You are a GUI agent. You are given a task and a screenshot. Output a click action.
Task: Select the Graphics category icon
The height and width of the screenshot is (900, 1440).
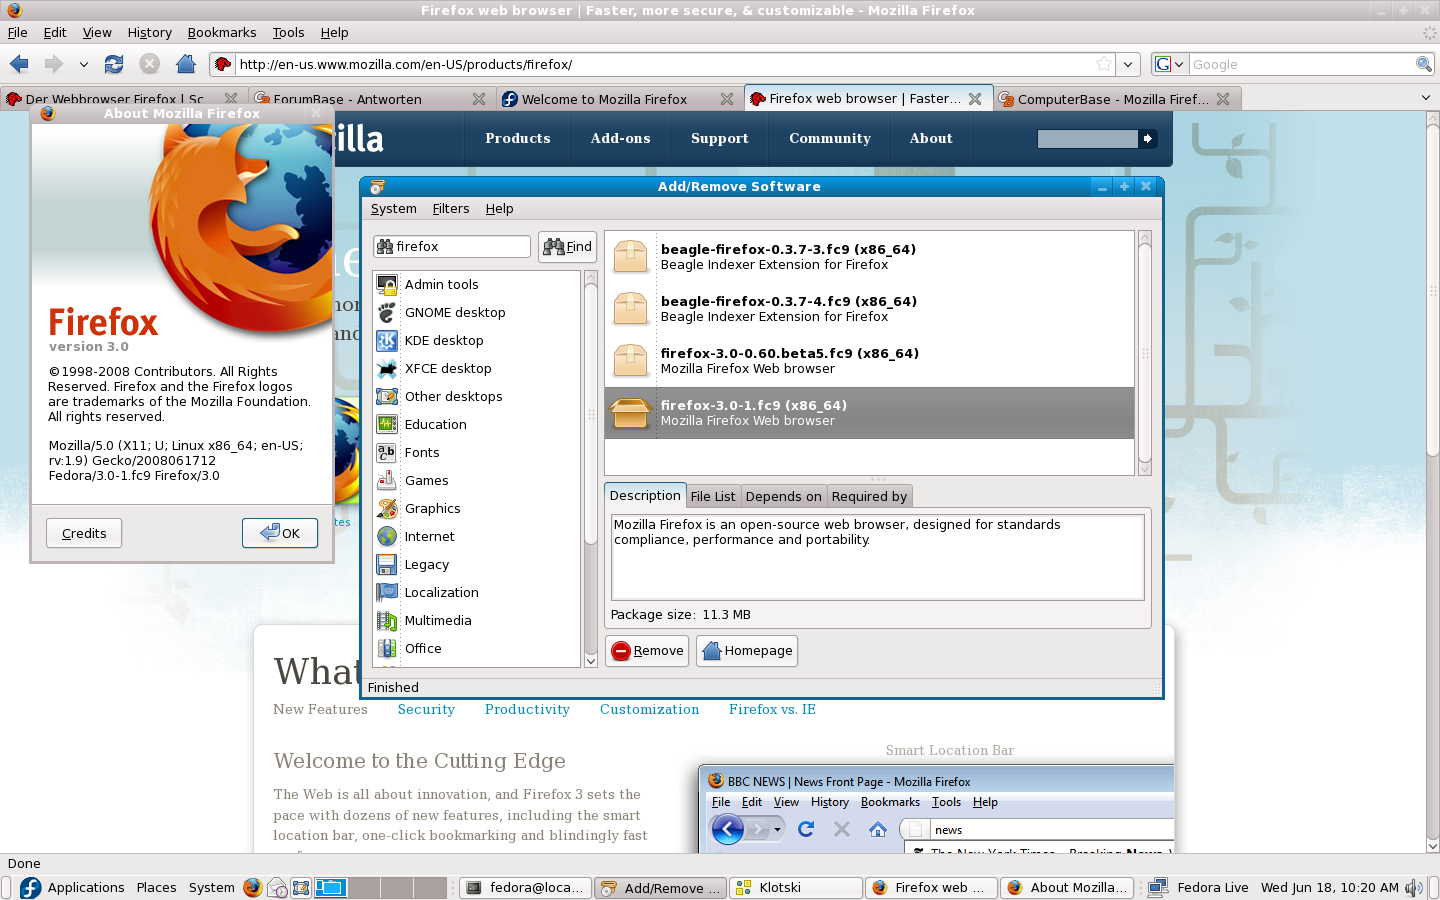(x=387, y=508)
